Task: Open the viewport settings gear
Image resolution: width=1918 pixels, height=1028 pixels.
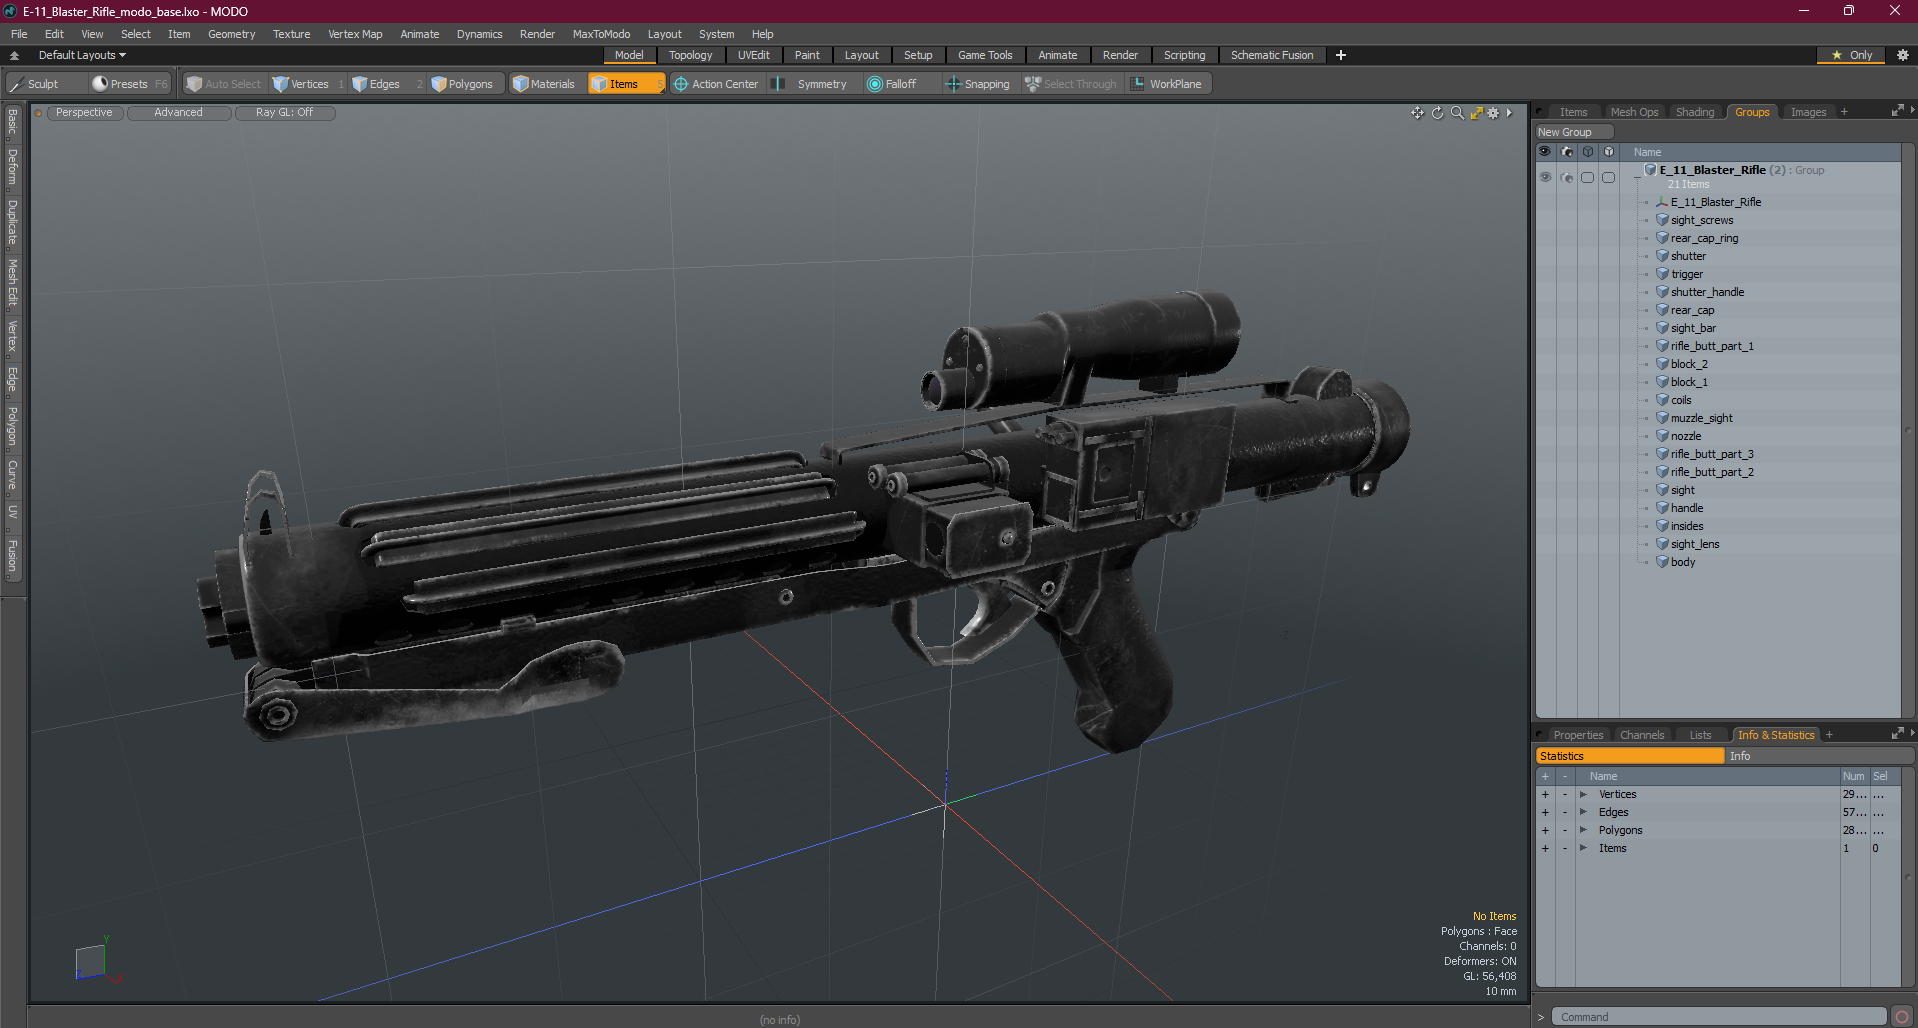Action: tap(1493, 113)
